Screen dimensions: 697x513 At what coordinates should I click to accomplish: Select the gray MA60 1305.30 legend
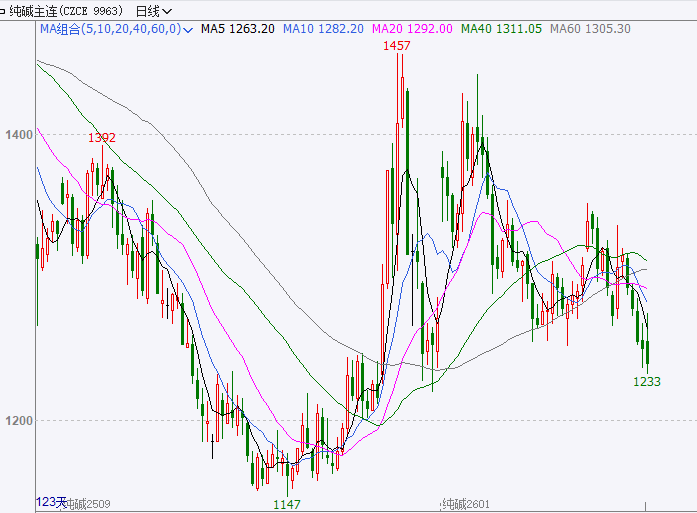590,29
